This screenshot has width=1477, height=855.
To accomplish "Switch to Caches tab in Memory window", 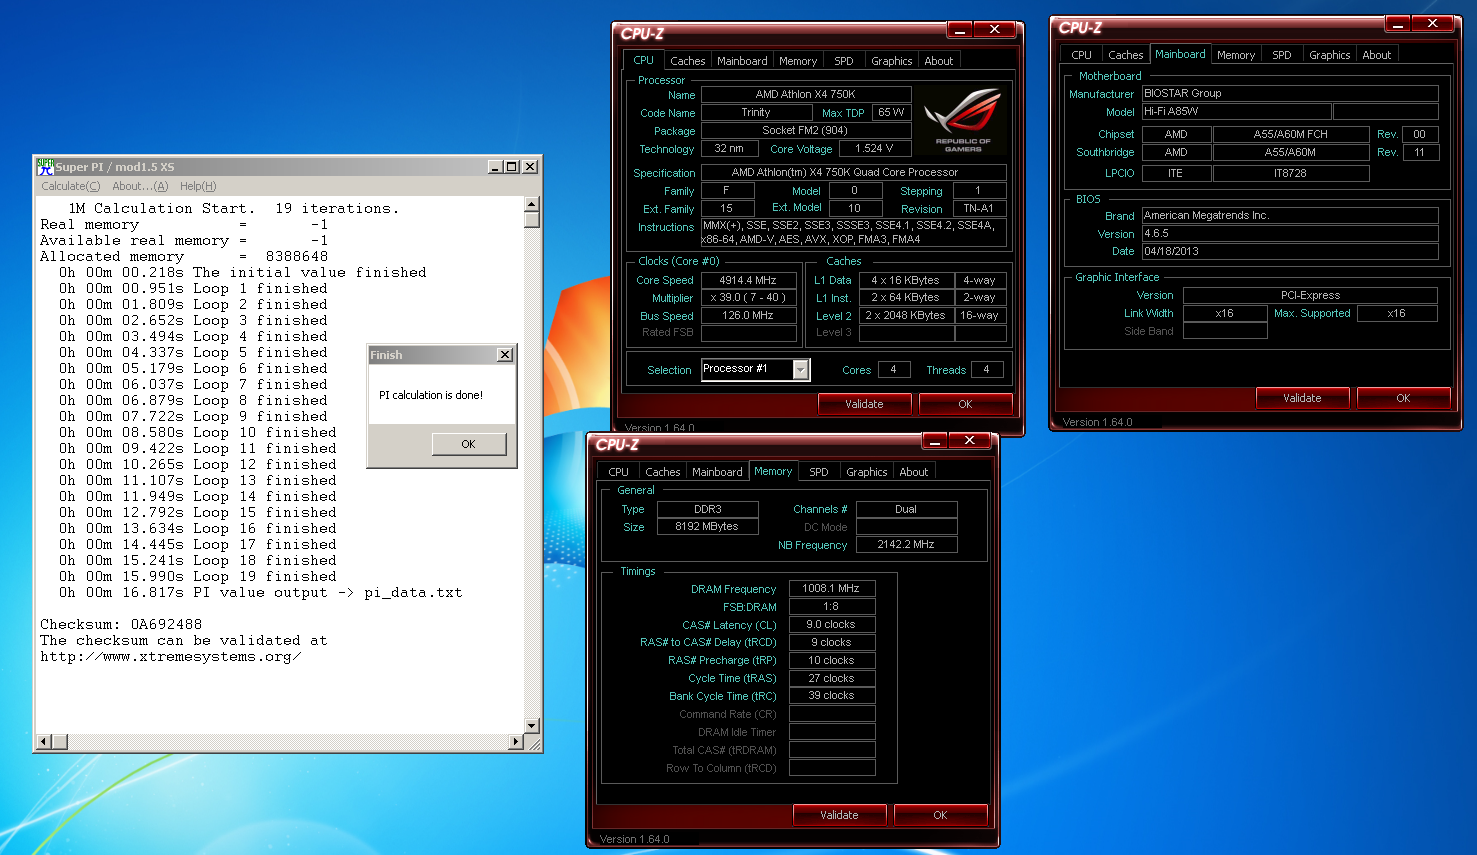I will [662, 472].
